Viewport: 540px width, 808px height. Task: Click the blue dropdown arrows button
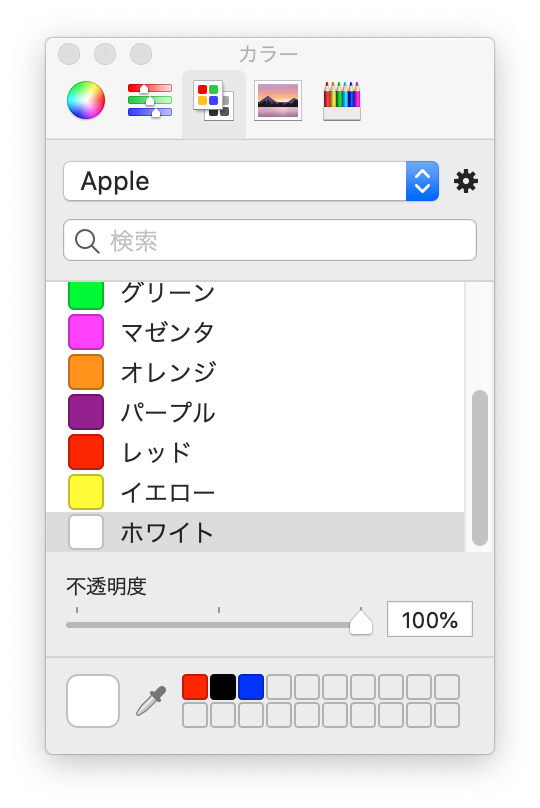(x=423, y=181)
